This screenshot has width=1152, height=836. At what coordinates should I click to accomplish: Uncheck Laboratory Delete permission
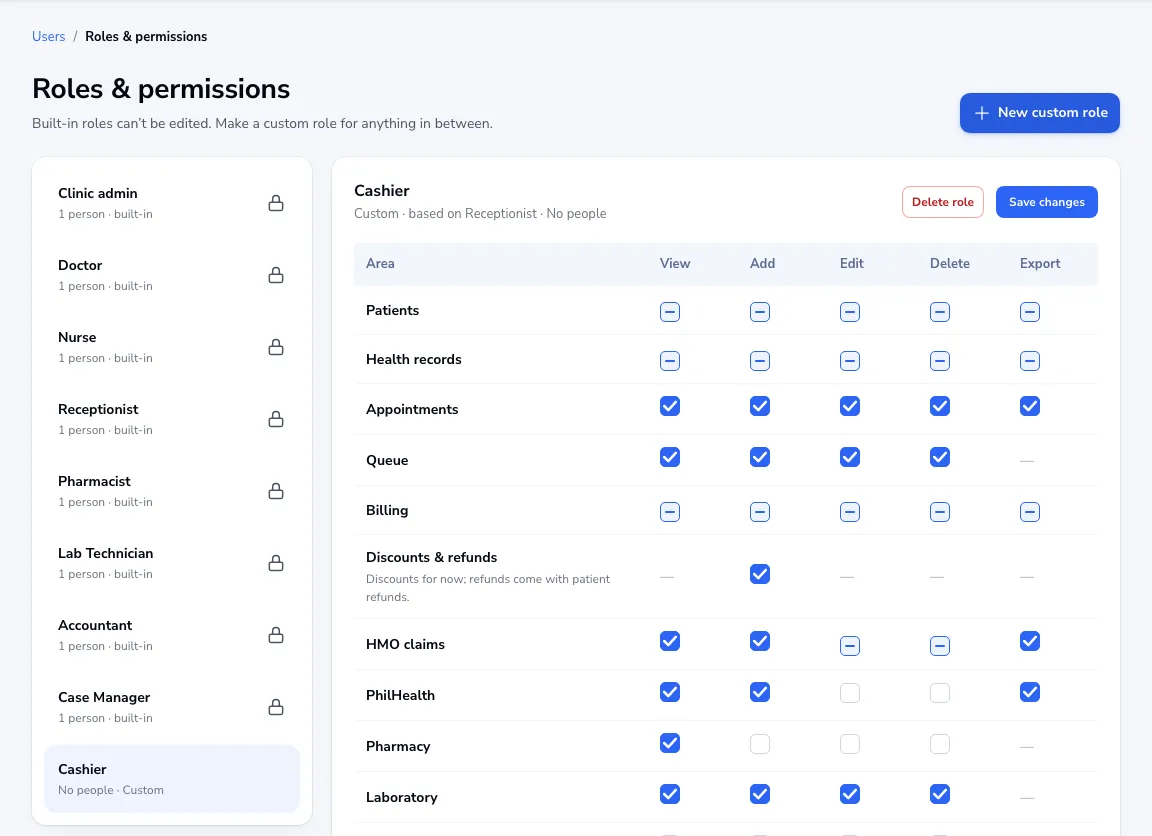pos(940,794)
